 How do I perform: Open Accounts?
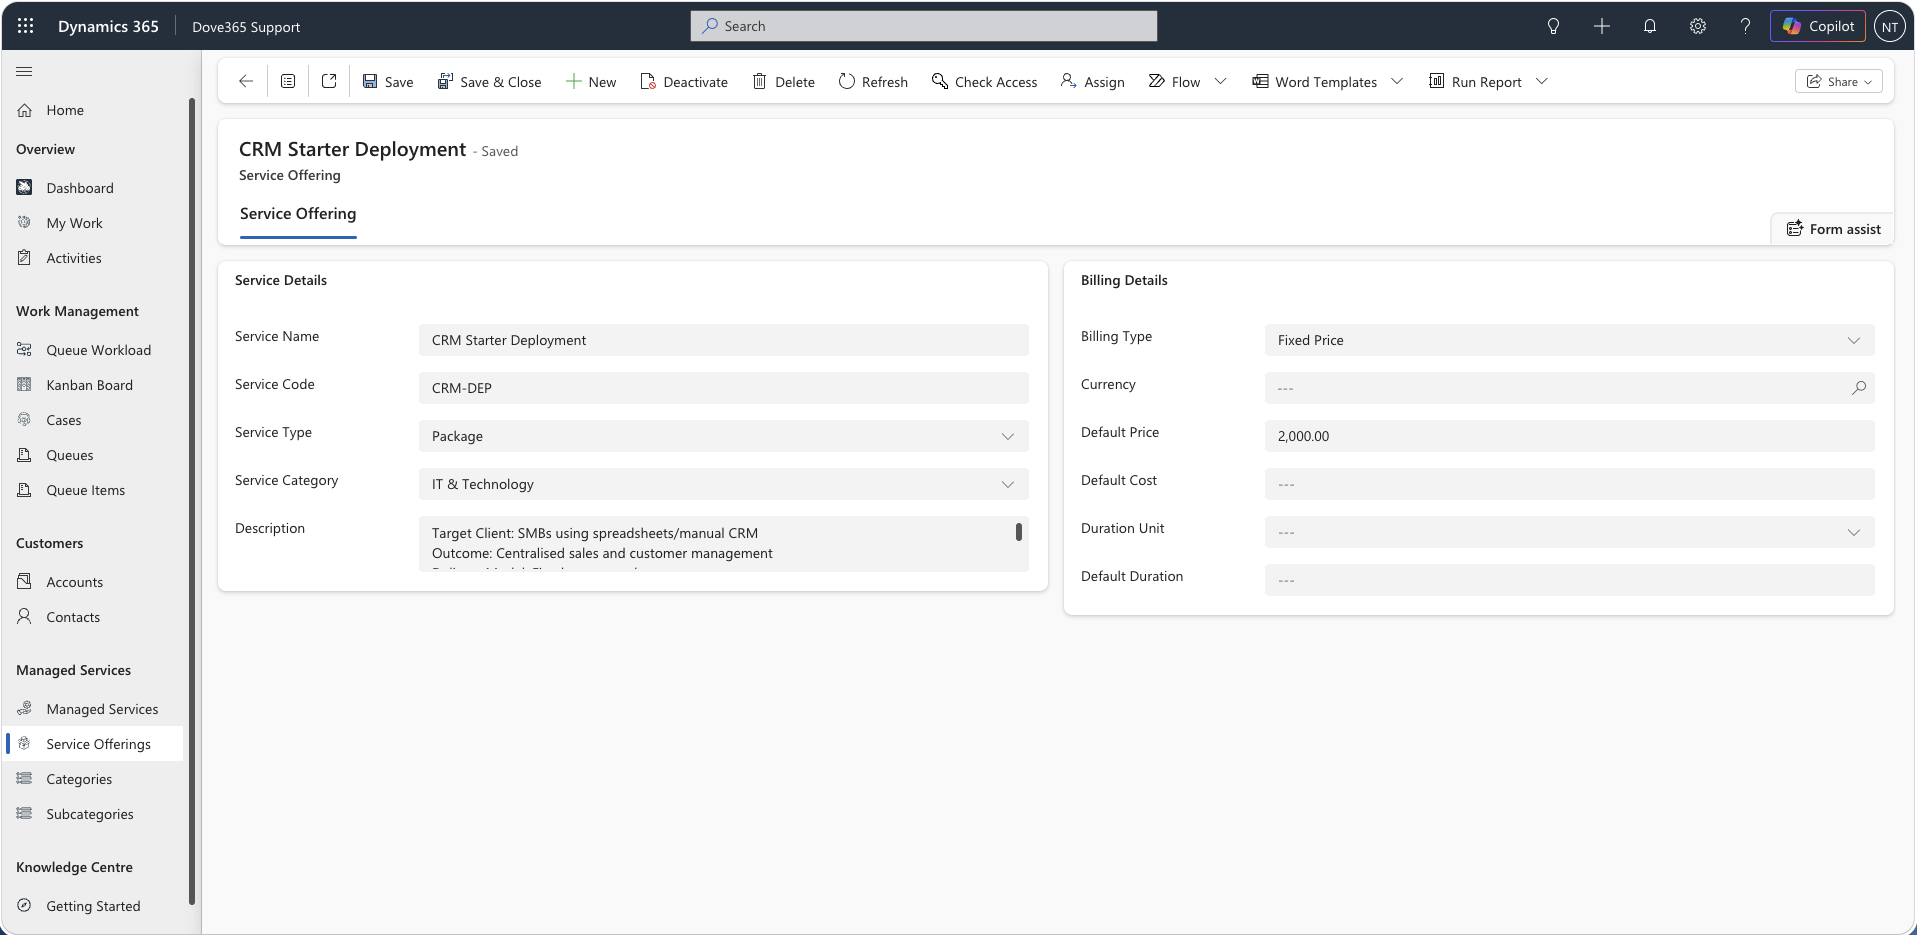point(92,582)
